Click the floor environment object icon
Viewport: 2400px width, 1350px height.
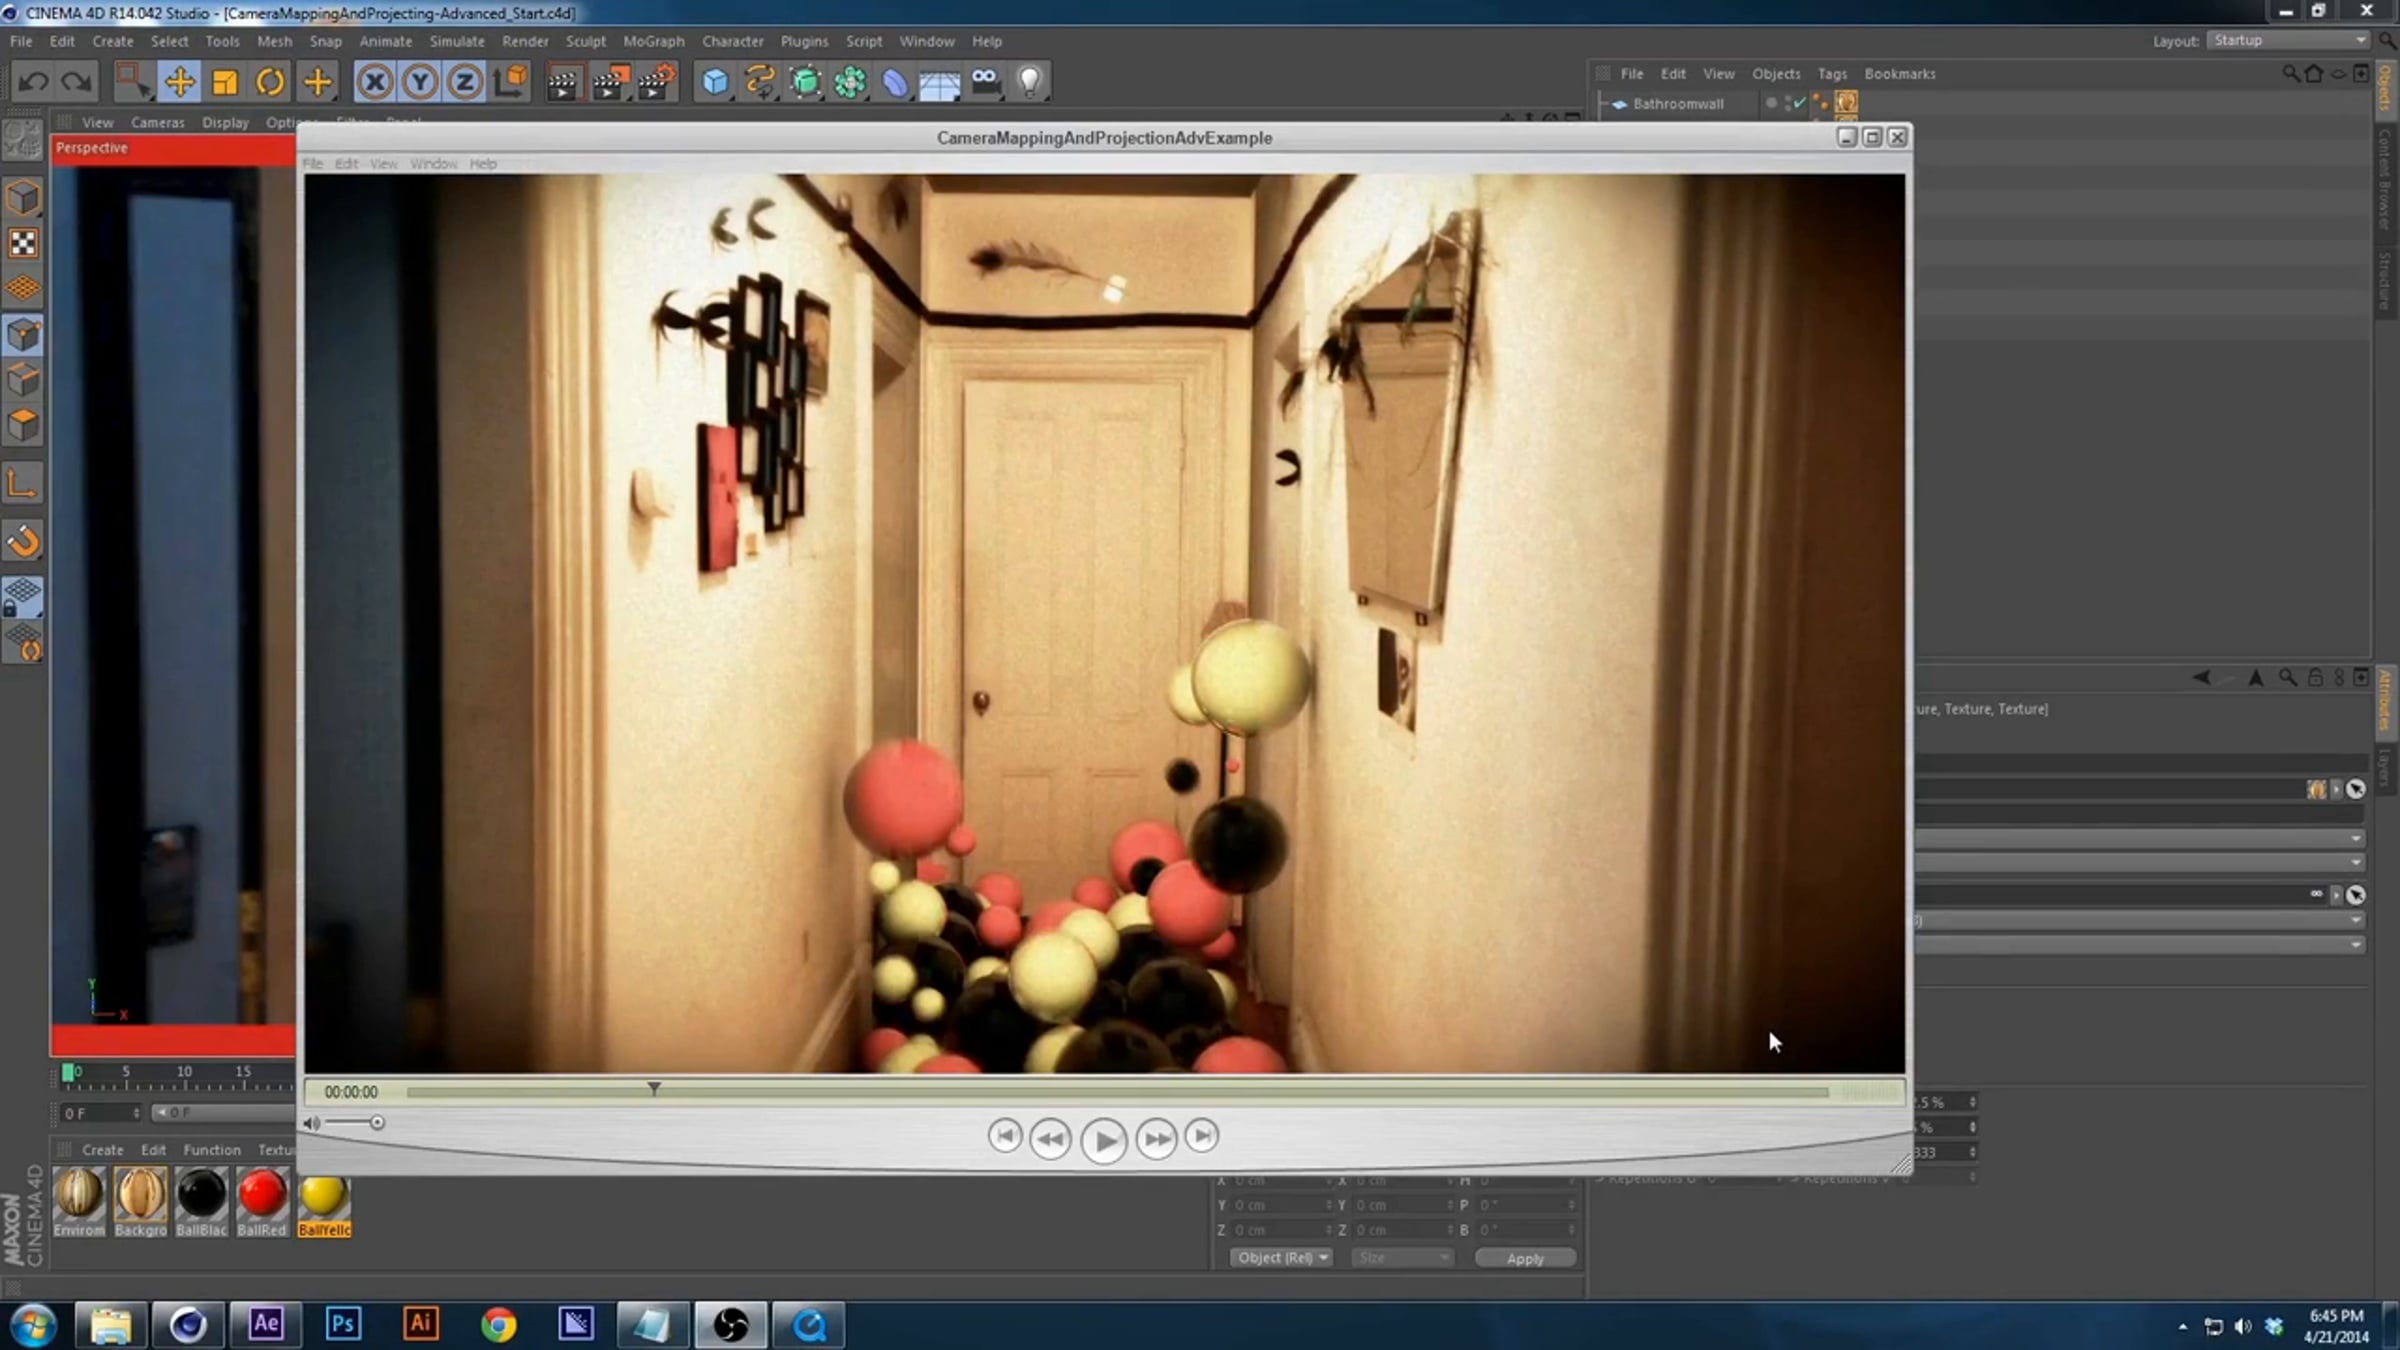coord(940,82)
